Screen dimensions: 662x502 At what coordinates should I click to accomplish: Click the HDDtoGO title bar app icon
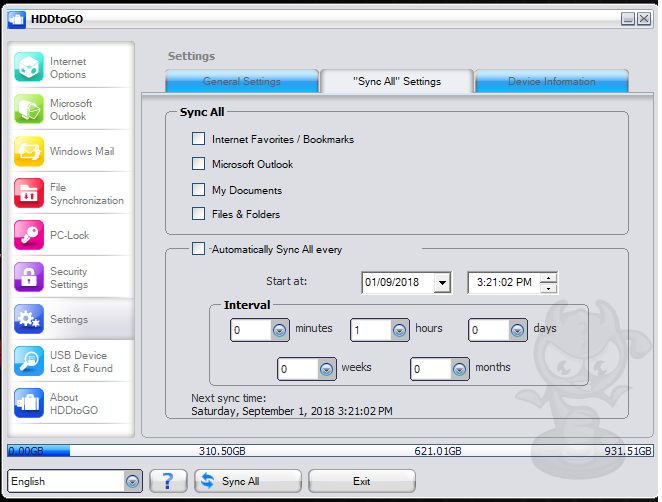point(16,19)
